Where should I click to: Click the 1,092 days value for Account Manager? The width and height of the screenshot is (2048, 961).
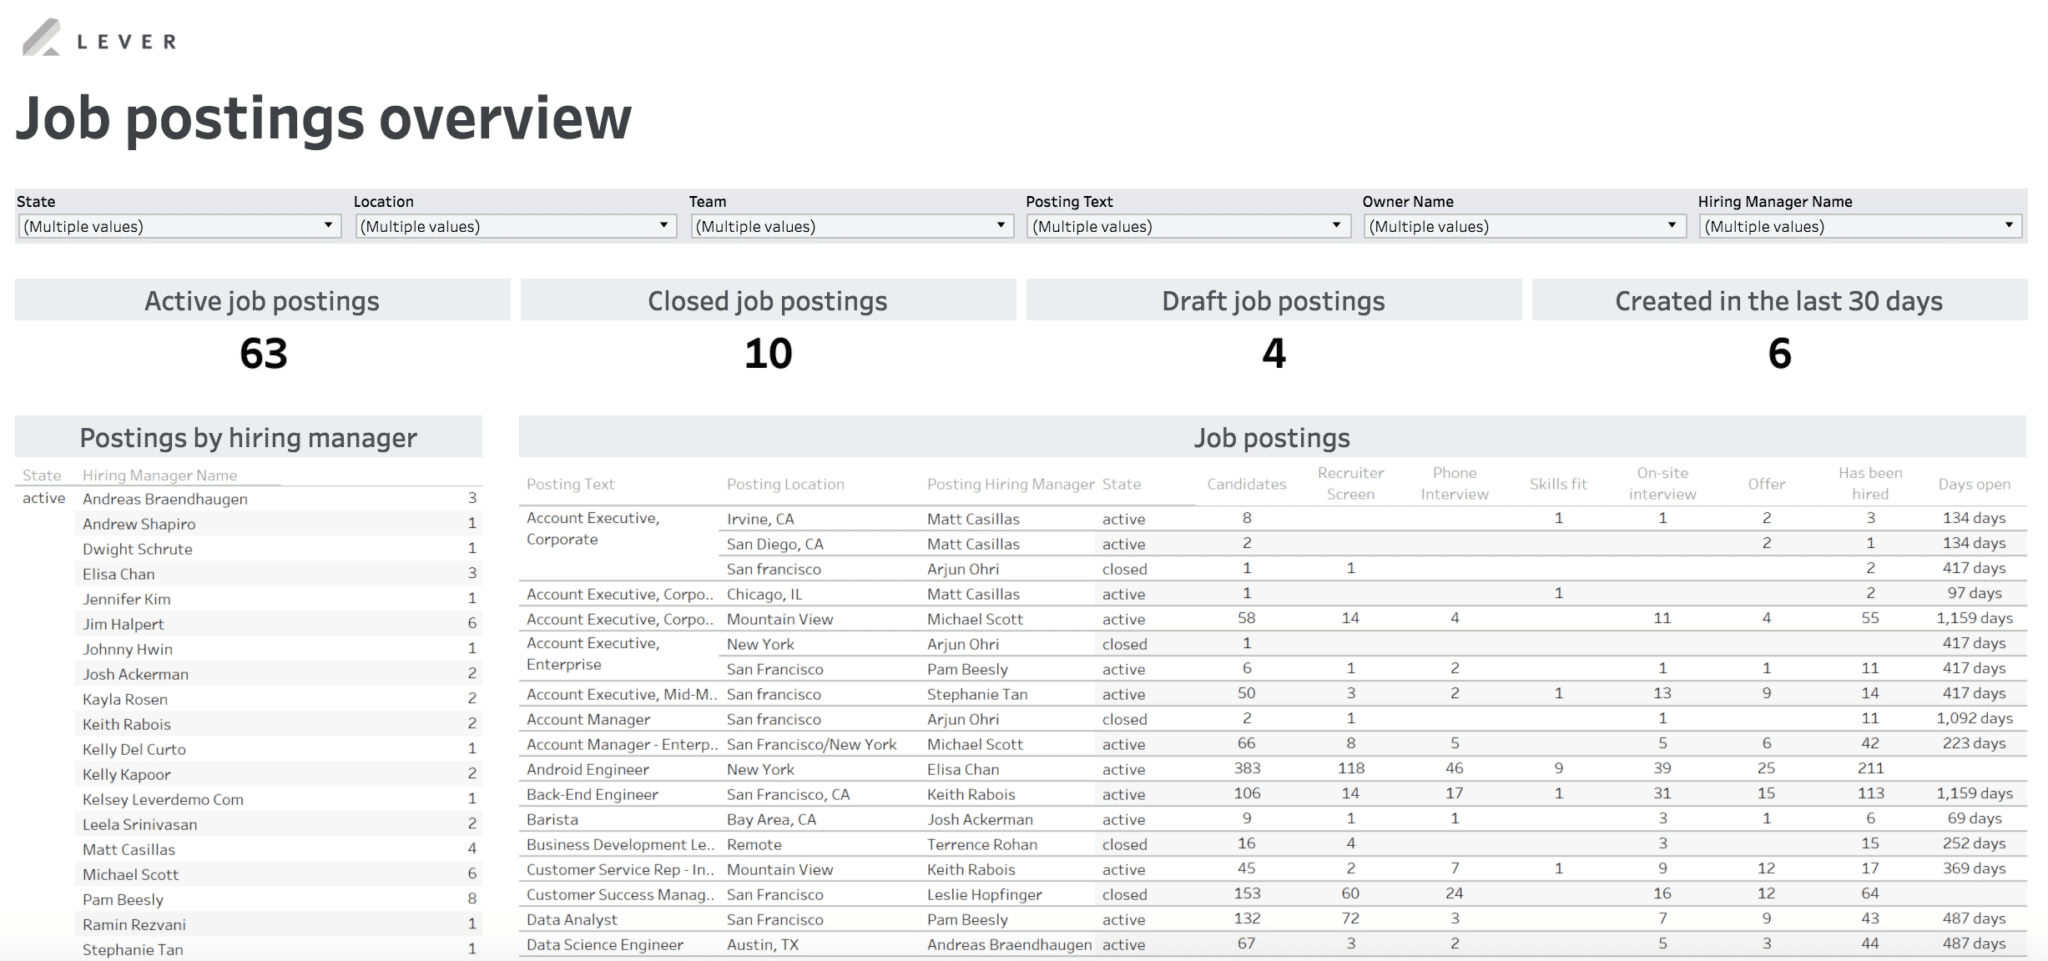[1974, 718]
